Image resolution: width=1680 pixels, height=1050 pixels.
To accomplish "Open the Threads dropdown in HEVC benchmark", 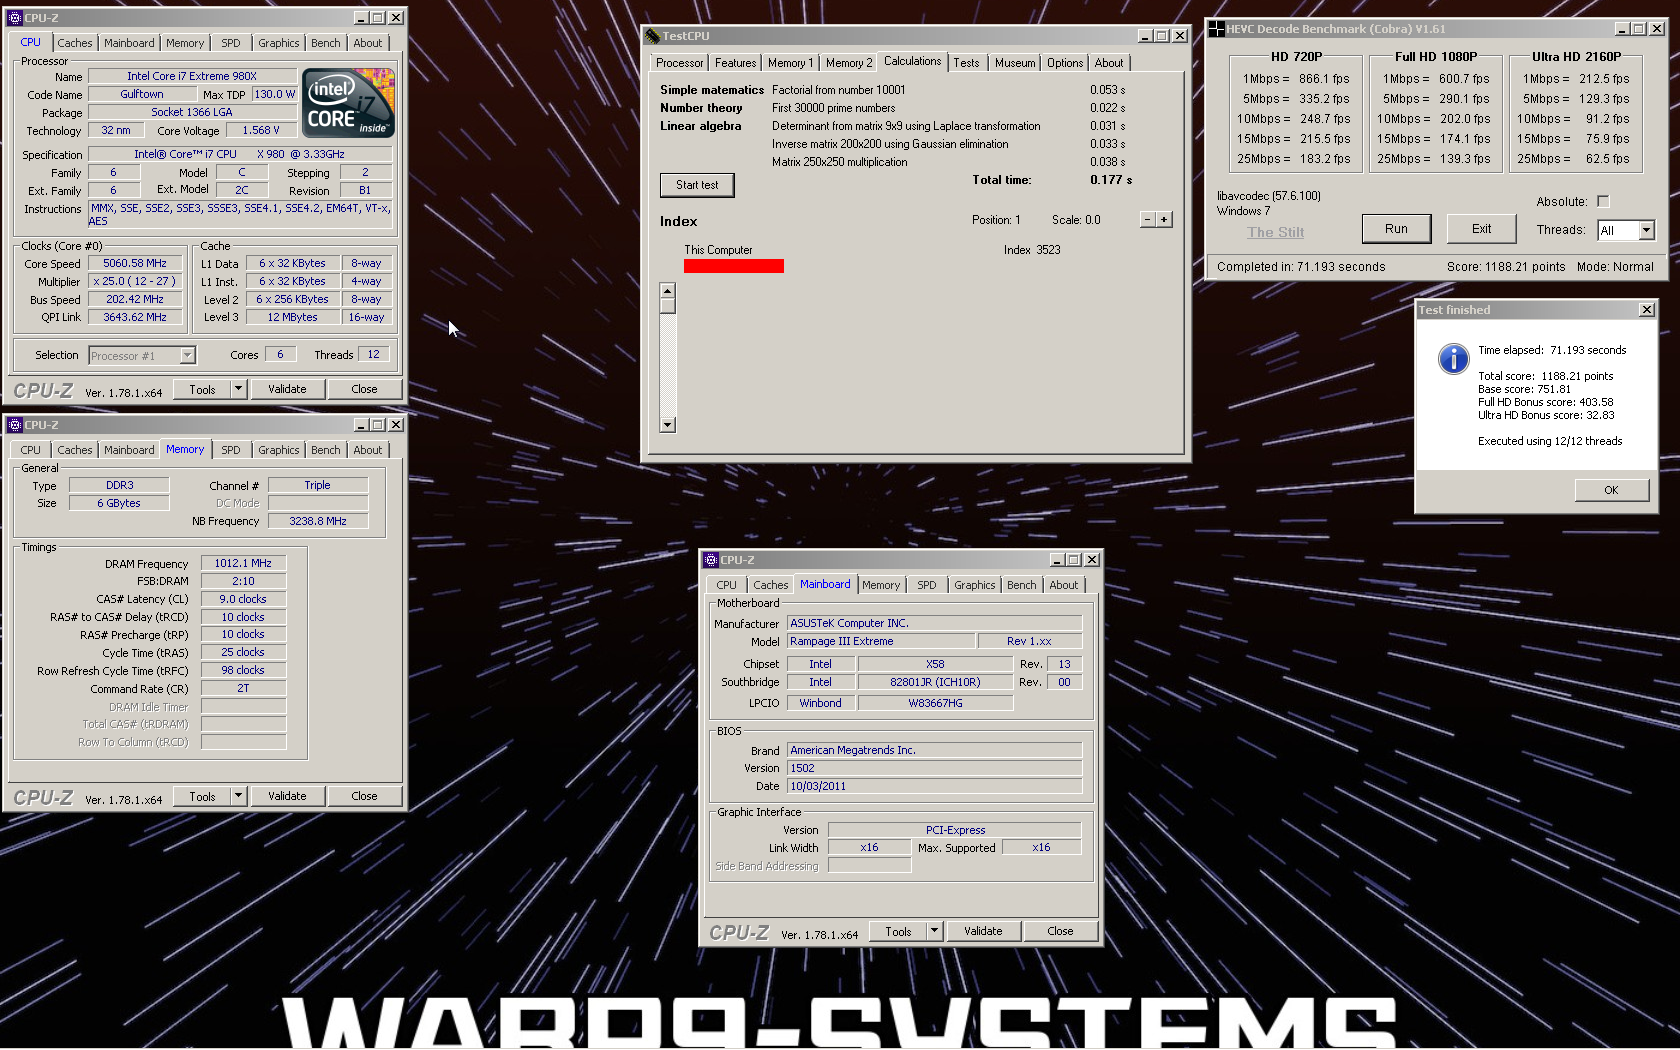I will click(x=1646, y=230).
